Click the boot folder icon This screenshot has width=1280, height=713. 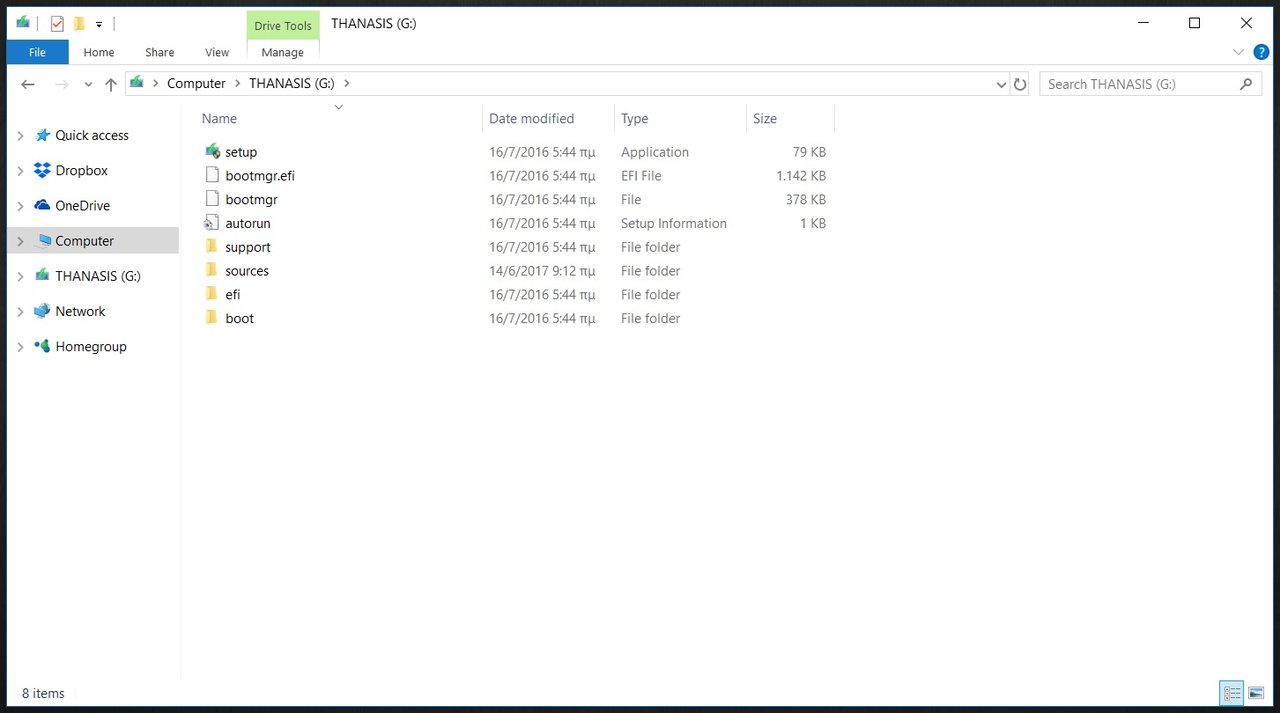[211, 318]
